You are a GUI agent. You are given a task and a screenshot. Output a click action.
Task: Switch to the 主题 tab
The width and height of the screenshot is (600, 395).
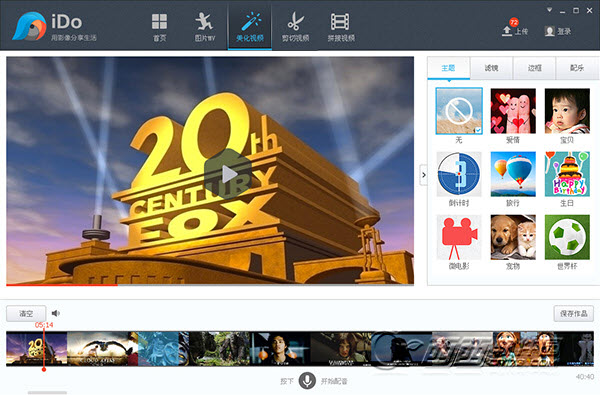[448, 68]
